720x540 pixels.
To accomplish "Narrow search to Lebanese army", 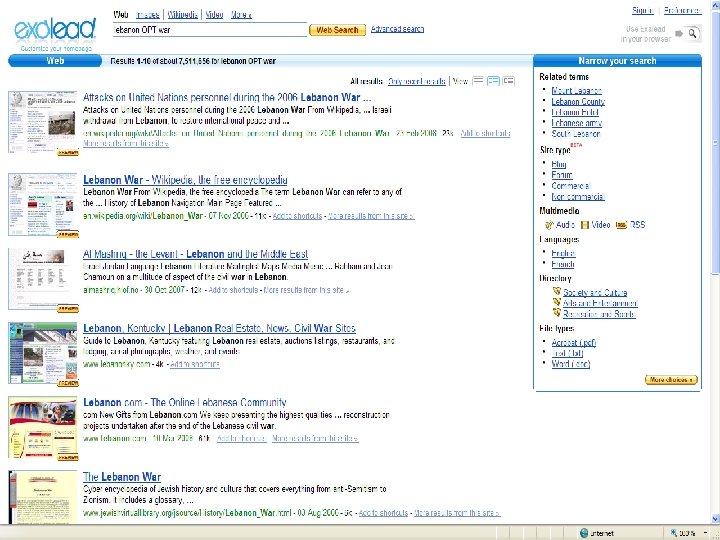I will (576, 123).
